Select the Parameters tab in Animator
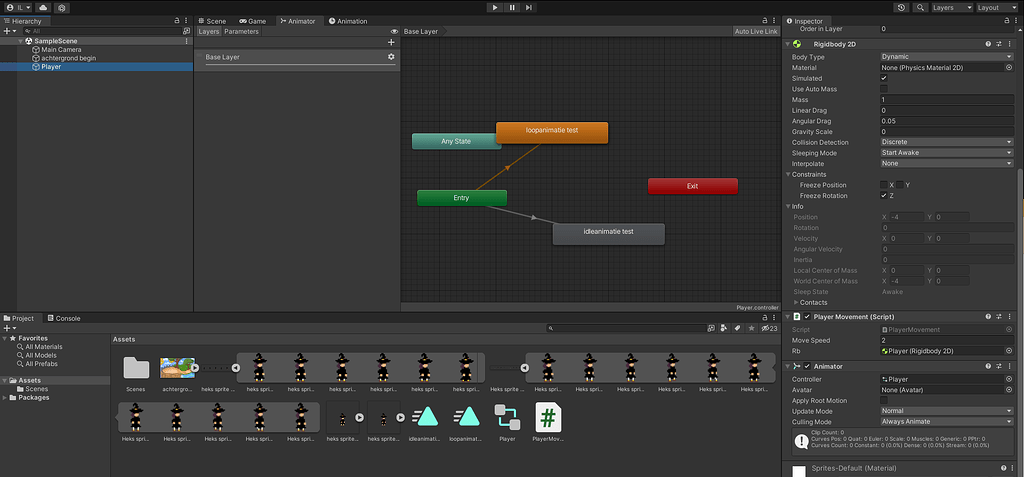 [241, 32]
